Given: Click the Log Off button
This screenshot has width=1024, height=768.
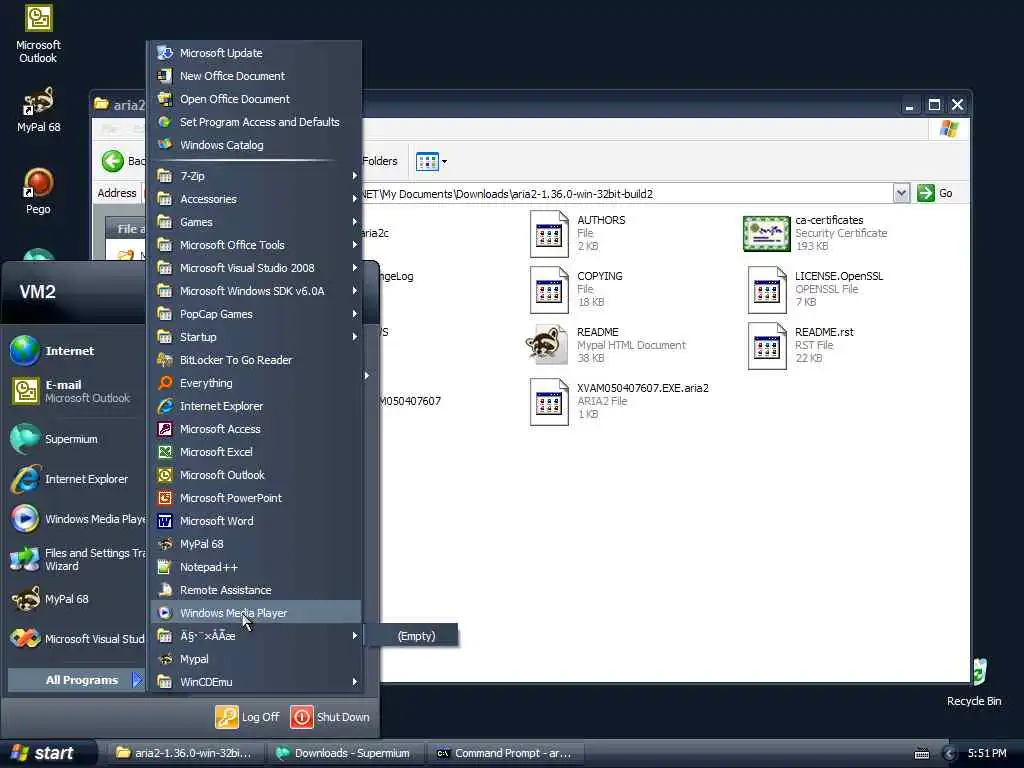Looking at the screenshot, I should [248, 717].
